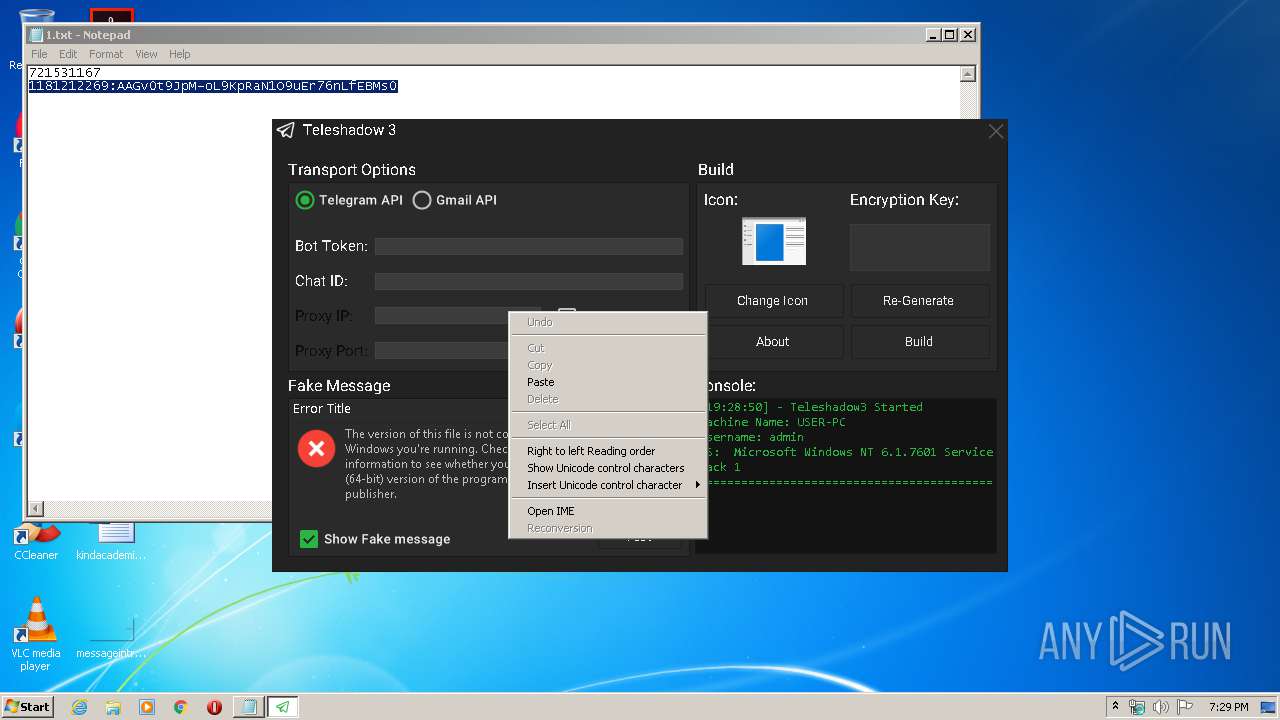Select Gmail API transport option
This screenshot has height=720, width=1280.
(x=454, y=200)
